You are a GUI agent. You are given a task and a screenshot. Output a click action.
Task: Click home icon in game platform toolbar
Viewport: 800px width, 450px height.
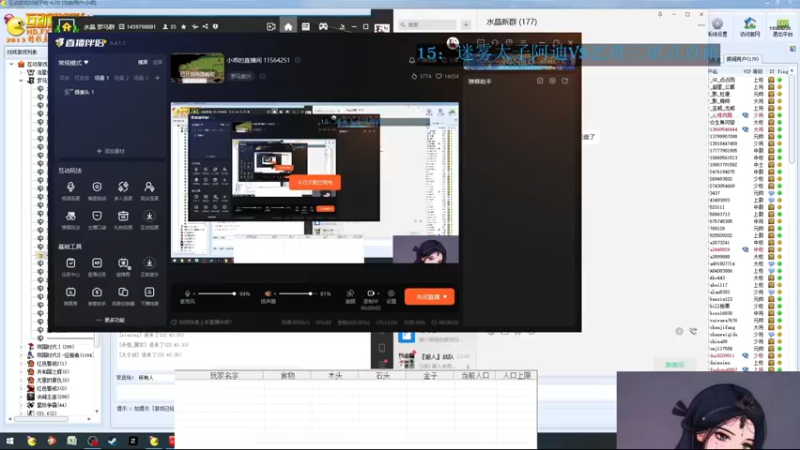[288, 27]
